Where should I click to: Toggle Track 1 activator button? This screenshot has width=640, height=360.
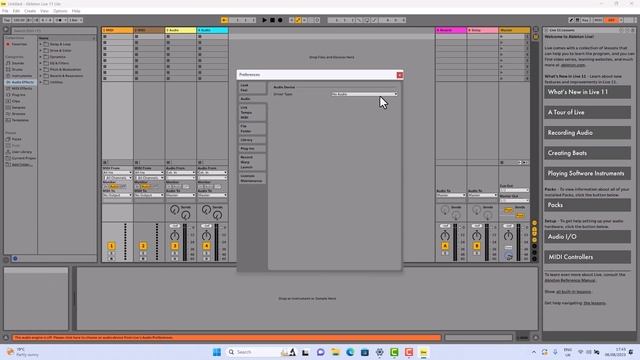click(x=111, y=246)
